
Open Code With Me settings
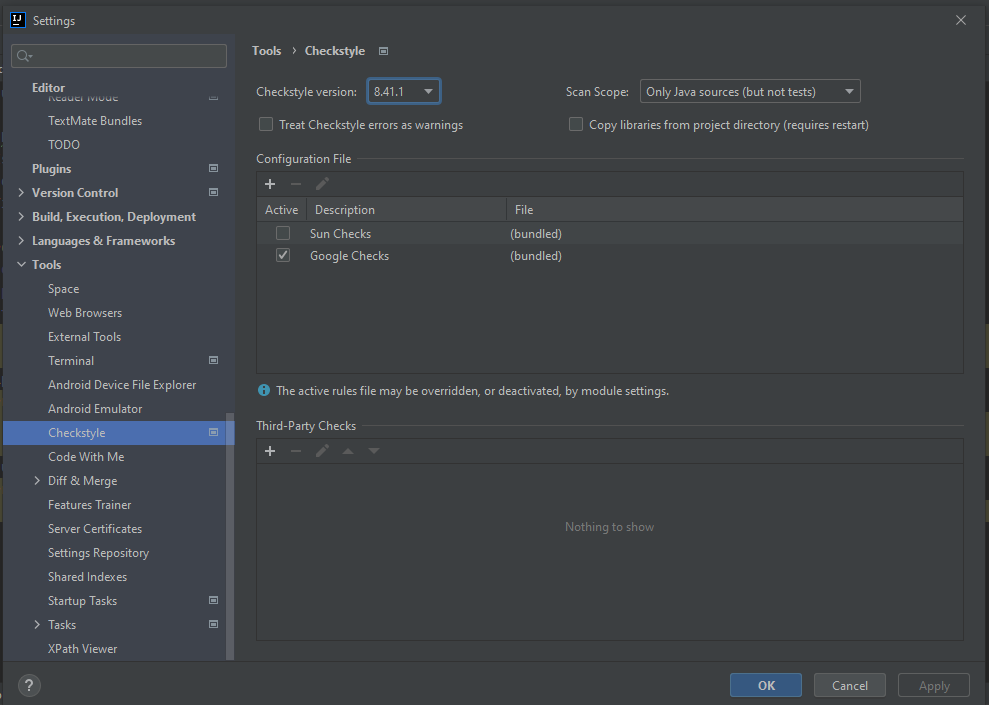tap(86, 457)
